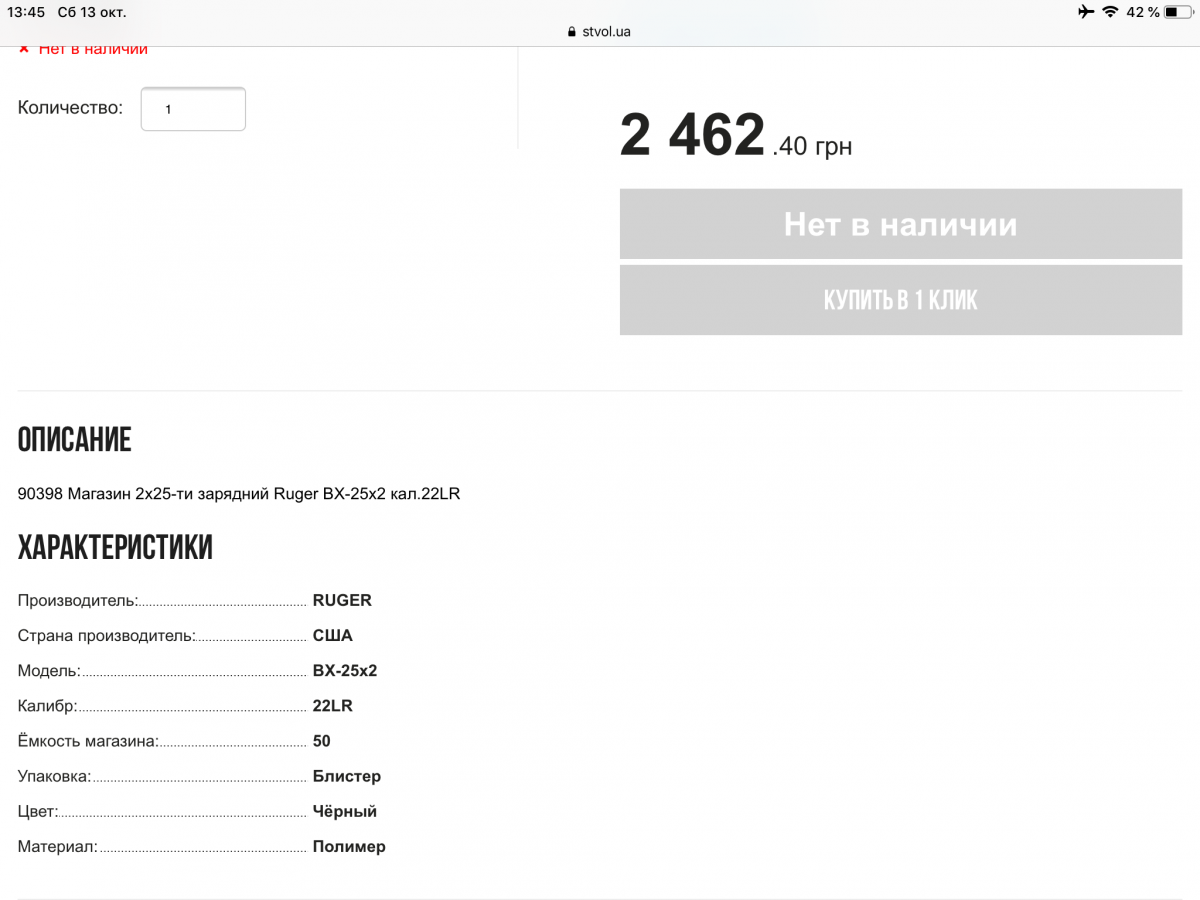Viewport: 1200px width, 900px height.
Task: Click the 22LR caliber value
Action: point(333,706)
